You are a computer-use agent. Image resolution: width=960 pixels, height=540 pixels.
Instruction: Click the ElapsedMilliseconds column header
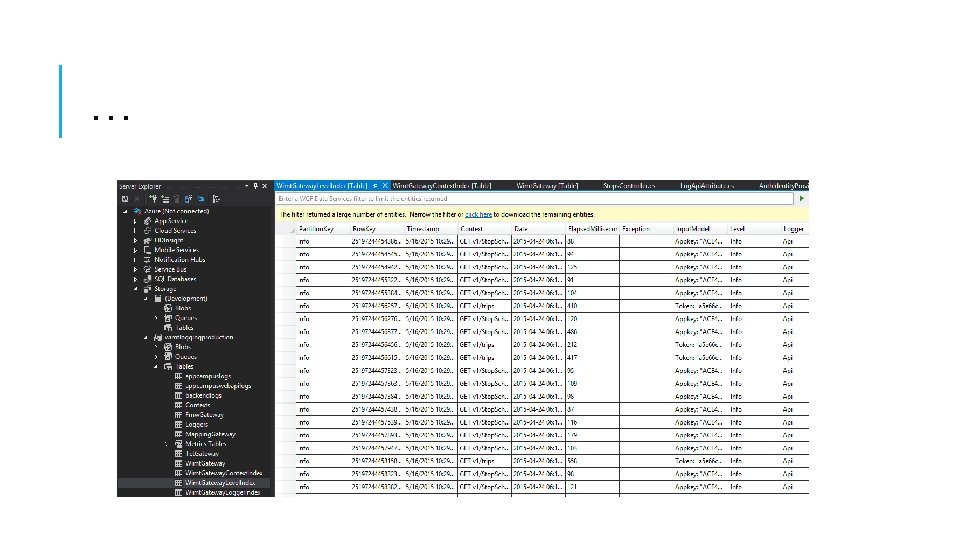[592, 229]
